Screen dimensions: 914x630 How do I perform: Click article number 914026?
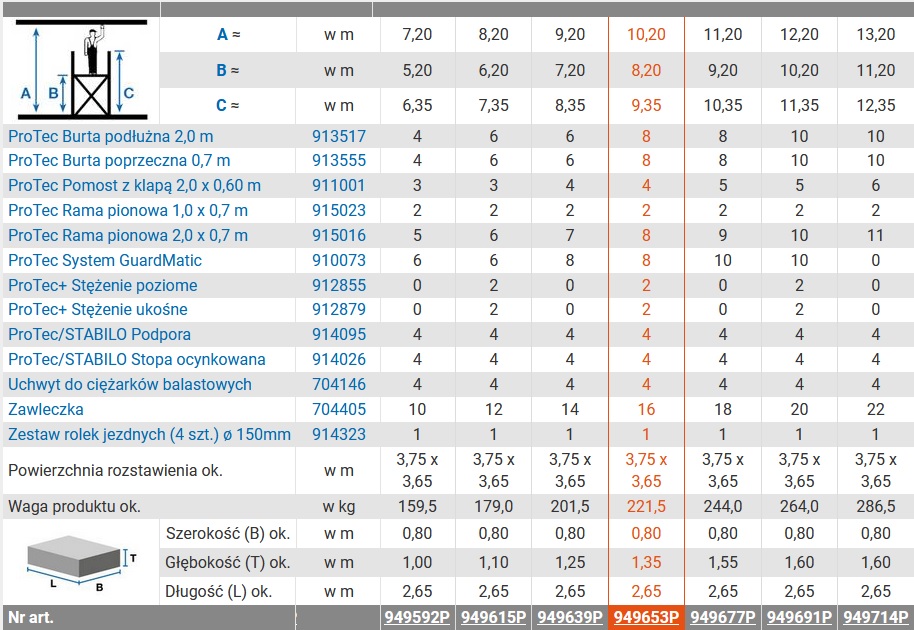click(339, 360)
